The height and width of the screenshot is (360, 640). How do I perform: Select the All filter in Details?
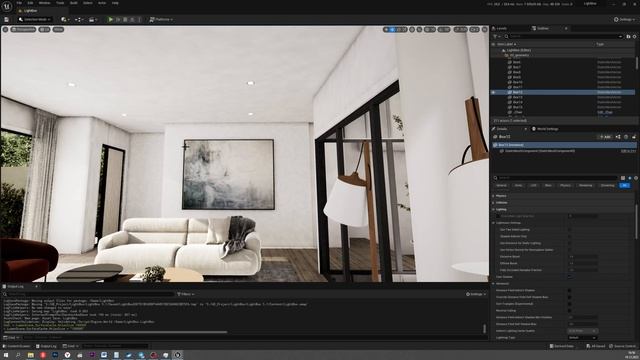pos(624,185)
